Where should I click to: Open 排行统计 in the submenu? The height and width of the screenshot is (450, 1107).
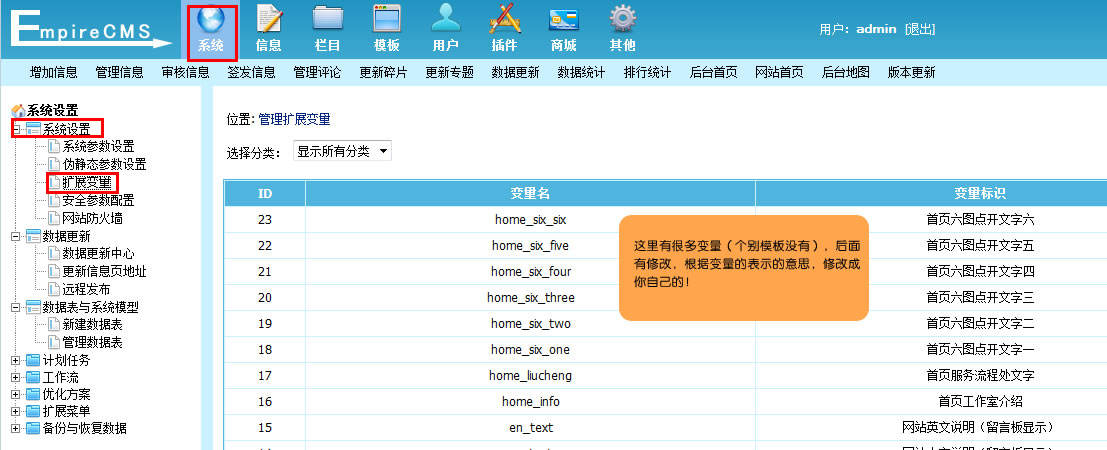(647, 72)
